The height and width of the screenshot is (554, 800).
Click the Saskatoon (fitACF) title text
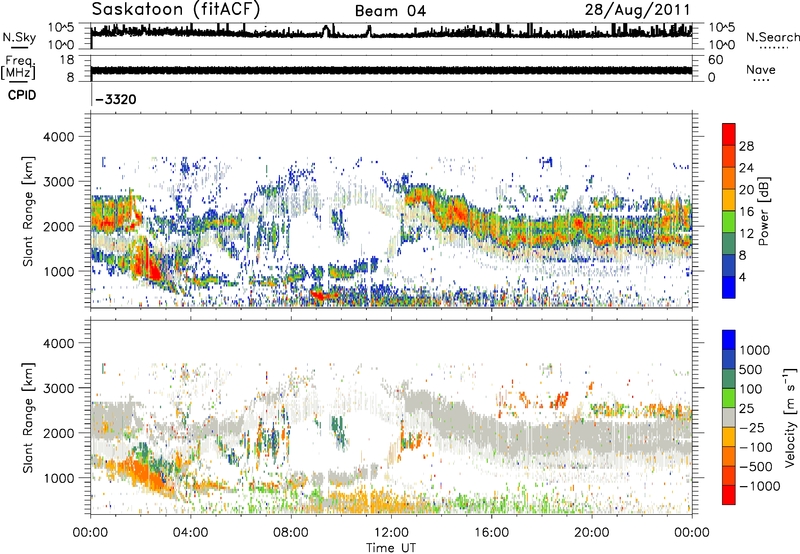coord(176,9)
